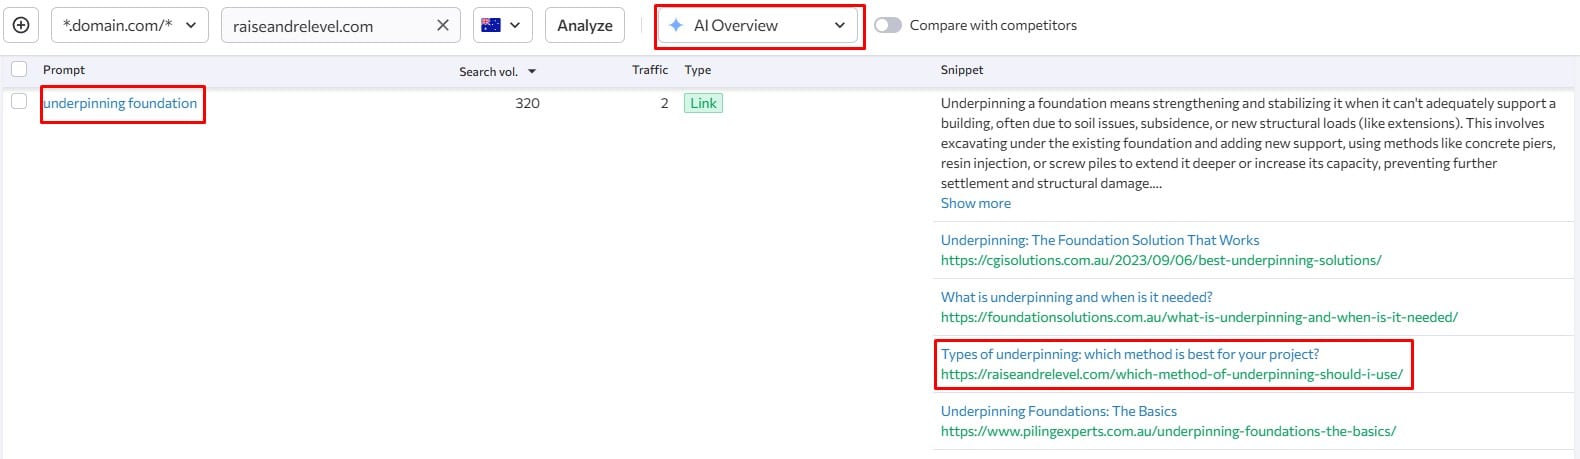Click the Search vol. sort arrow
Image resolution: width=1580 pixels, height=459 pixels.
[532, 71]
